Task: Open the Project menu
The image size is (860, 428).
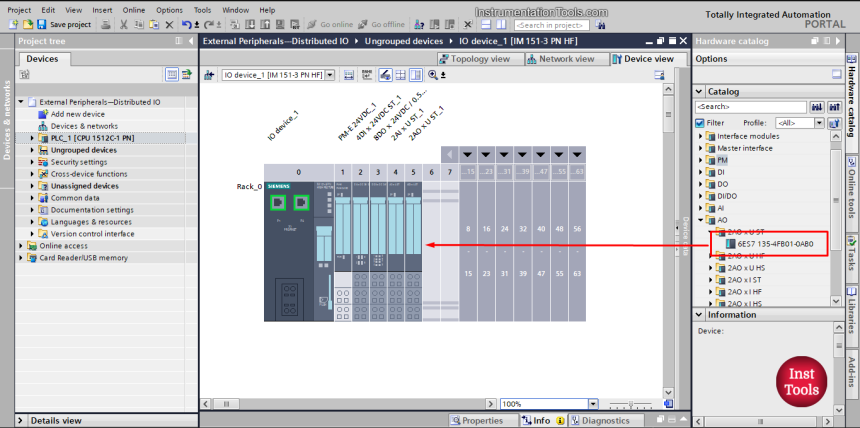Action: pos(19,10)
